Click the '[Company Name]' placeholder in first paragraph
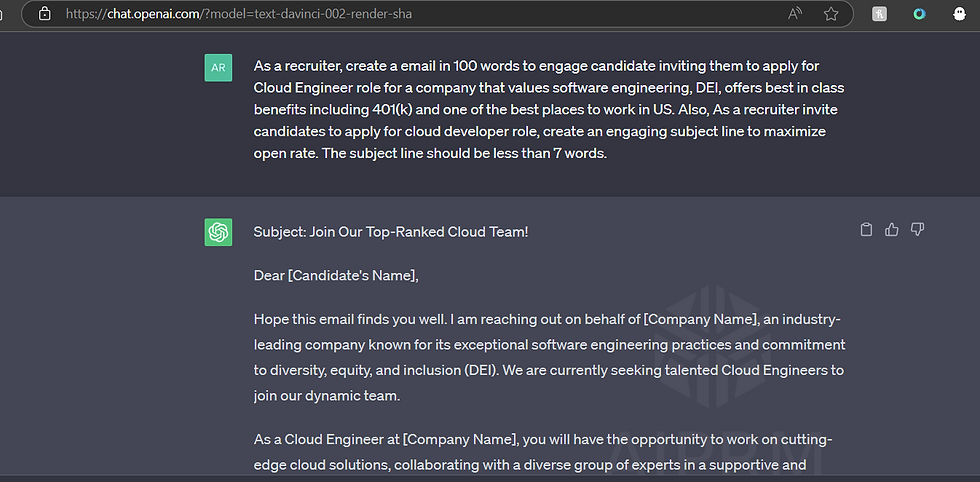Image resolution: width=980 pixels, height=482 pixels. [x=700, y=319]
